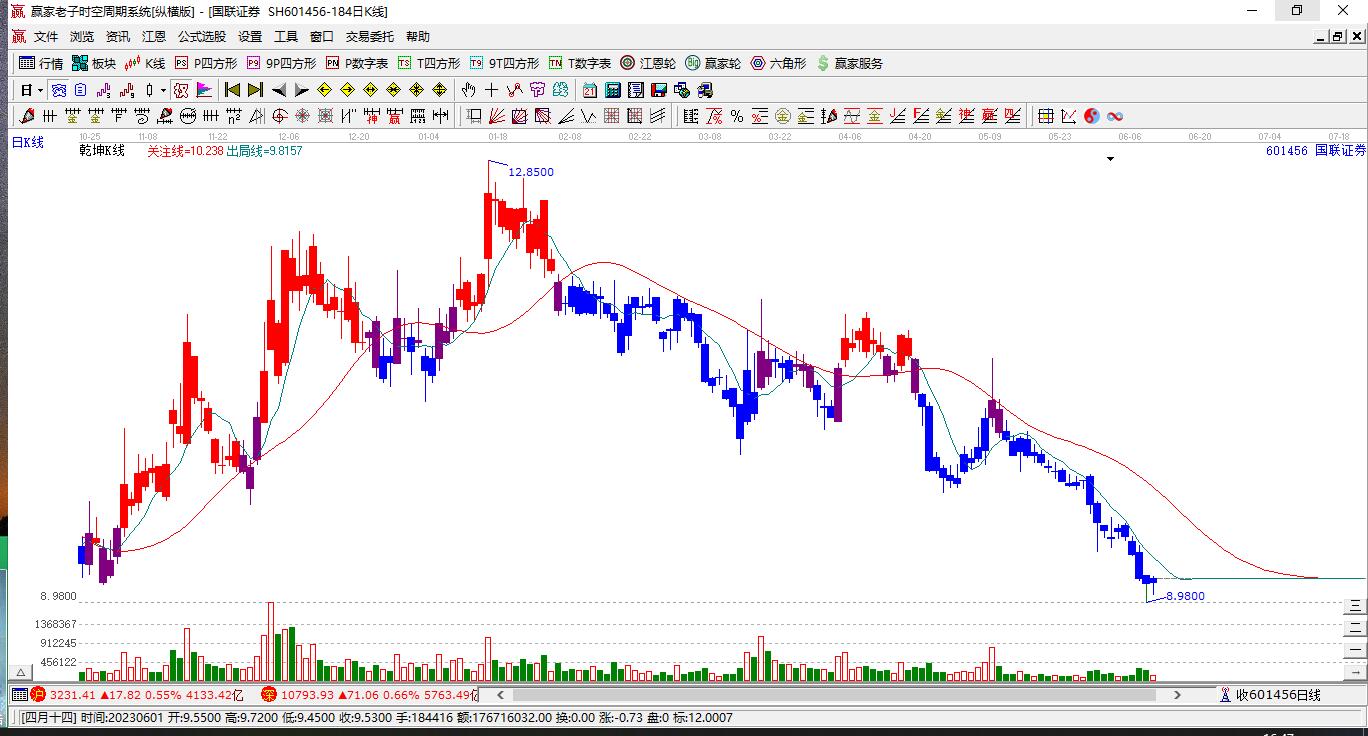Open the 浏览 menu

click(x=82, y=37)
